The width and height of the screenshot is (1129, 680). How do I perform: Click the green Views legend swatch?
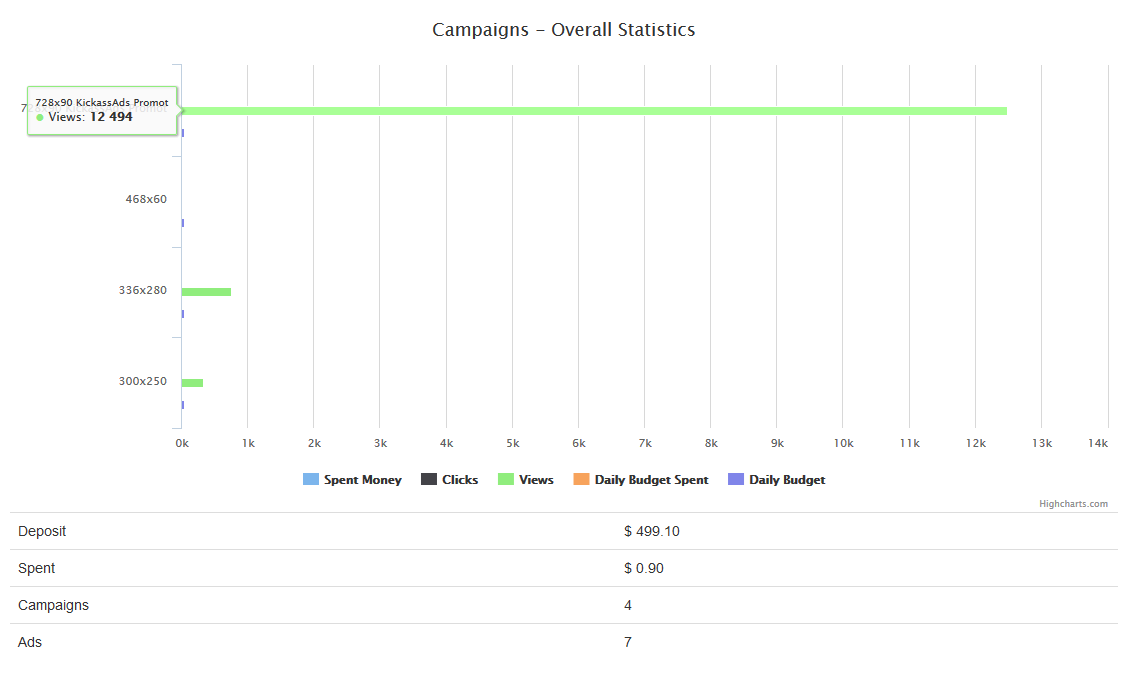tap(506, 480)
